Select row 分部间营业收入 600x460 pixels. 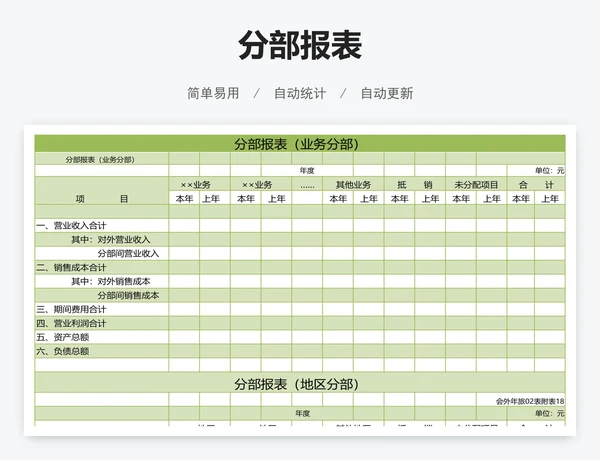(300, 253)
